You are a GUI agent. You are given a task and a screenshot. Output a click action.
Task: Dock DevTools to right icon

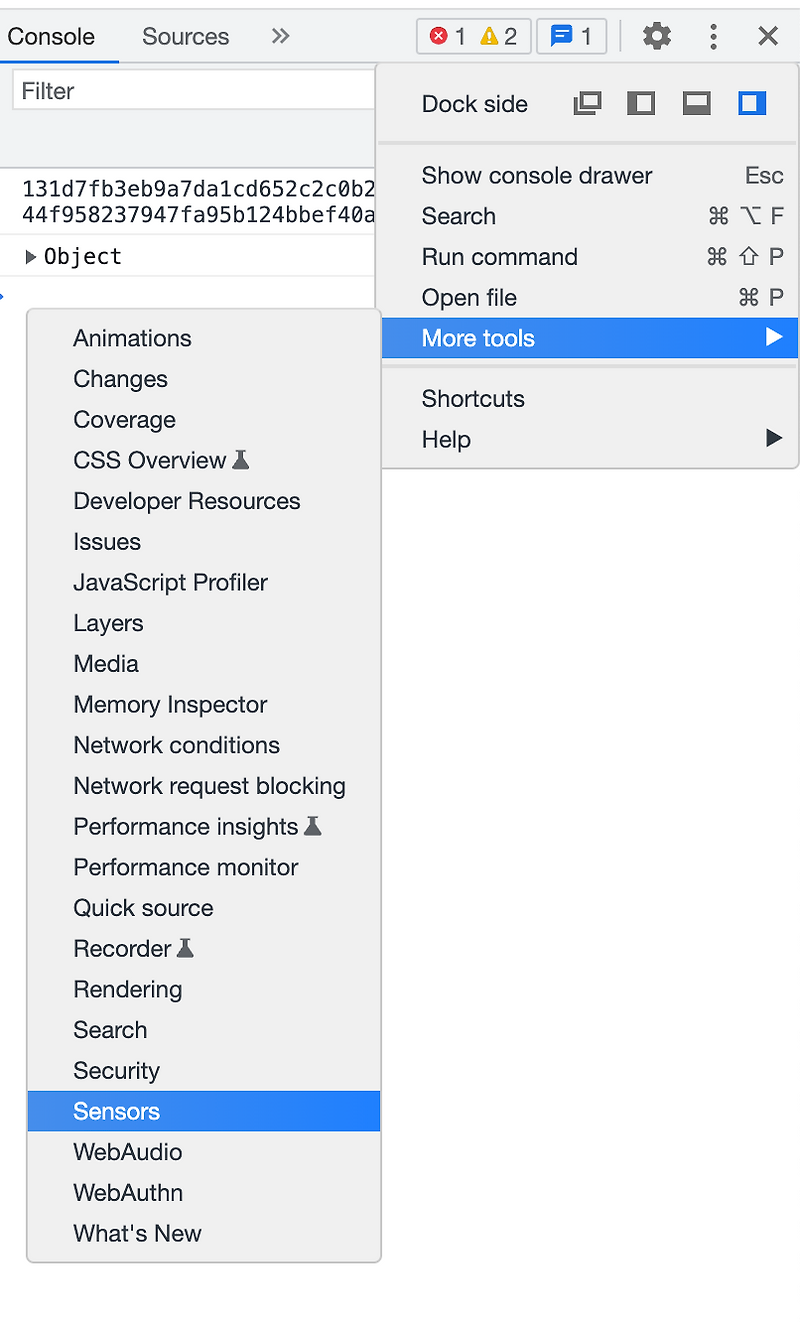(752, 103)
